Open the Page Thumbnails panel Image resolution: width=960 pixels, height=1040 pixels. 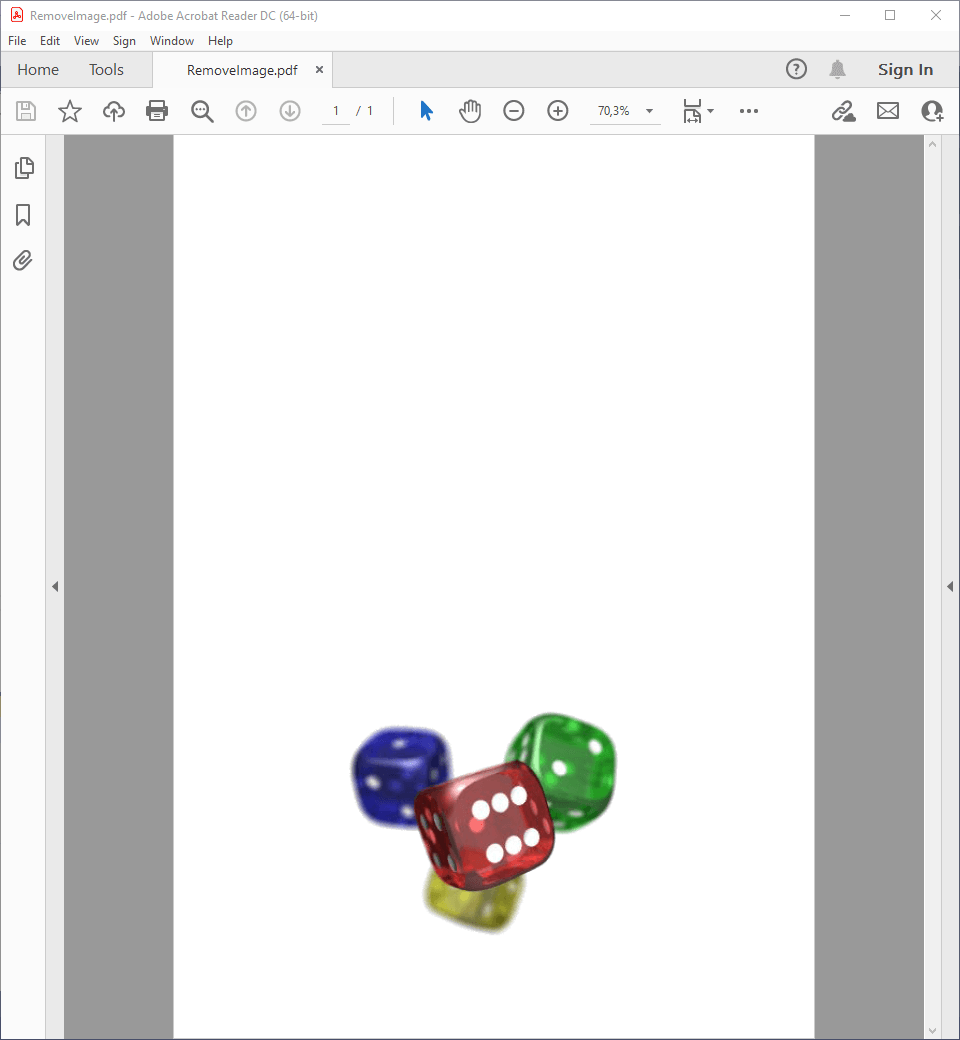(x=24, y=168)
